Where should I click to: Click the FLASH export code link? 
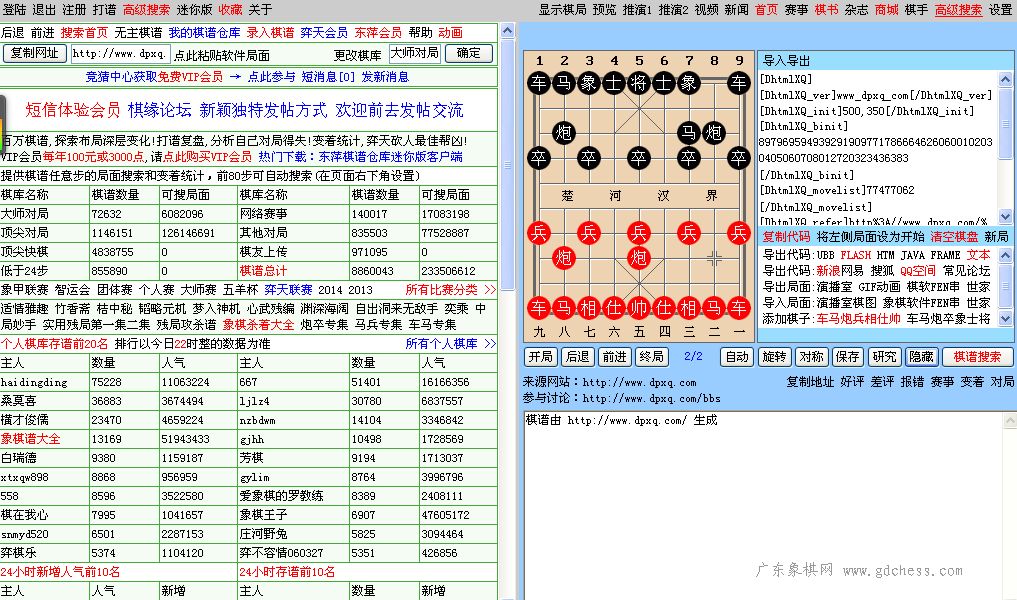coord(855,256)
